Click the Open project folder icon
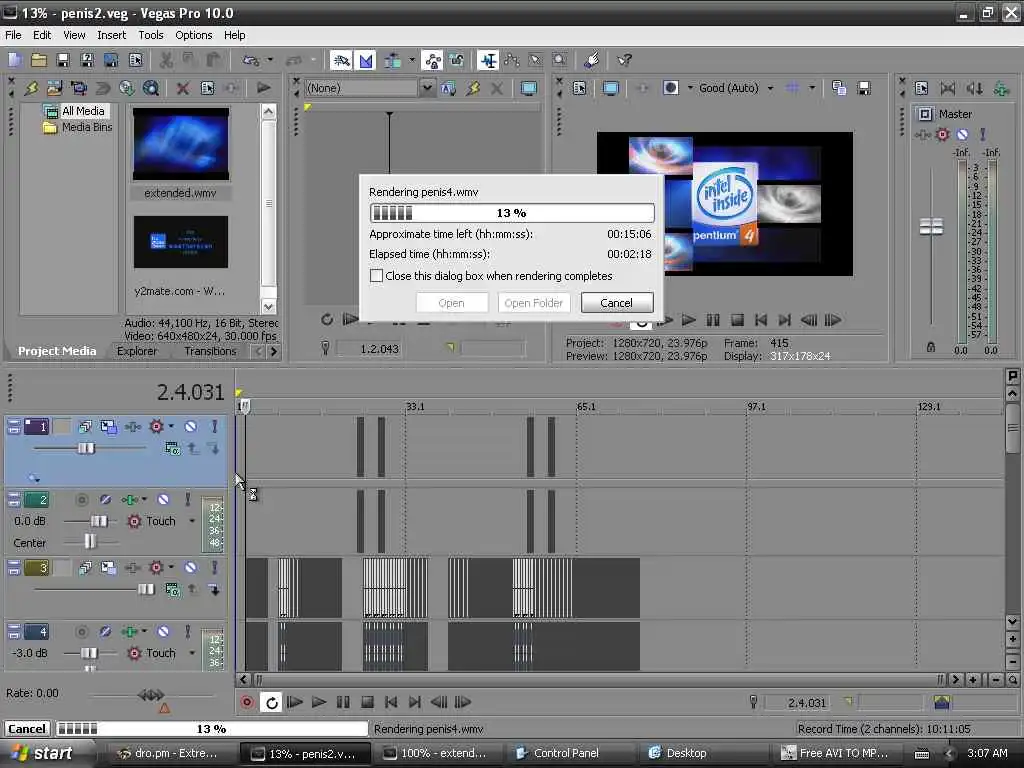 [x=39, y=60]
